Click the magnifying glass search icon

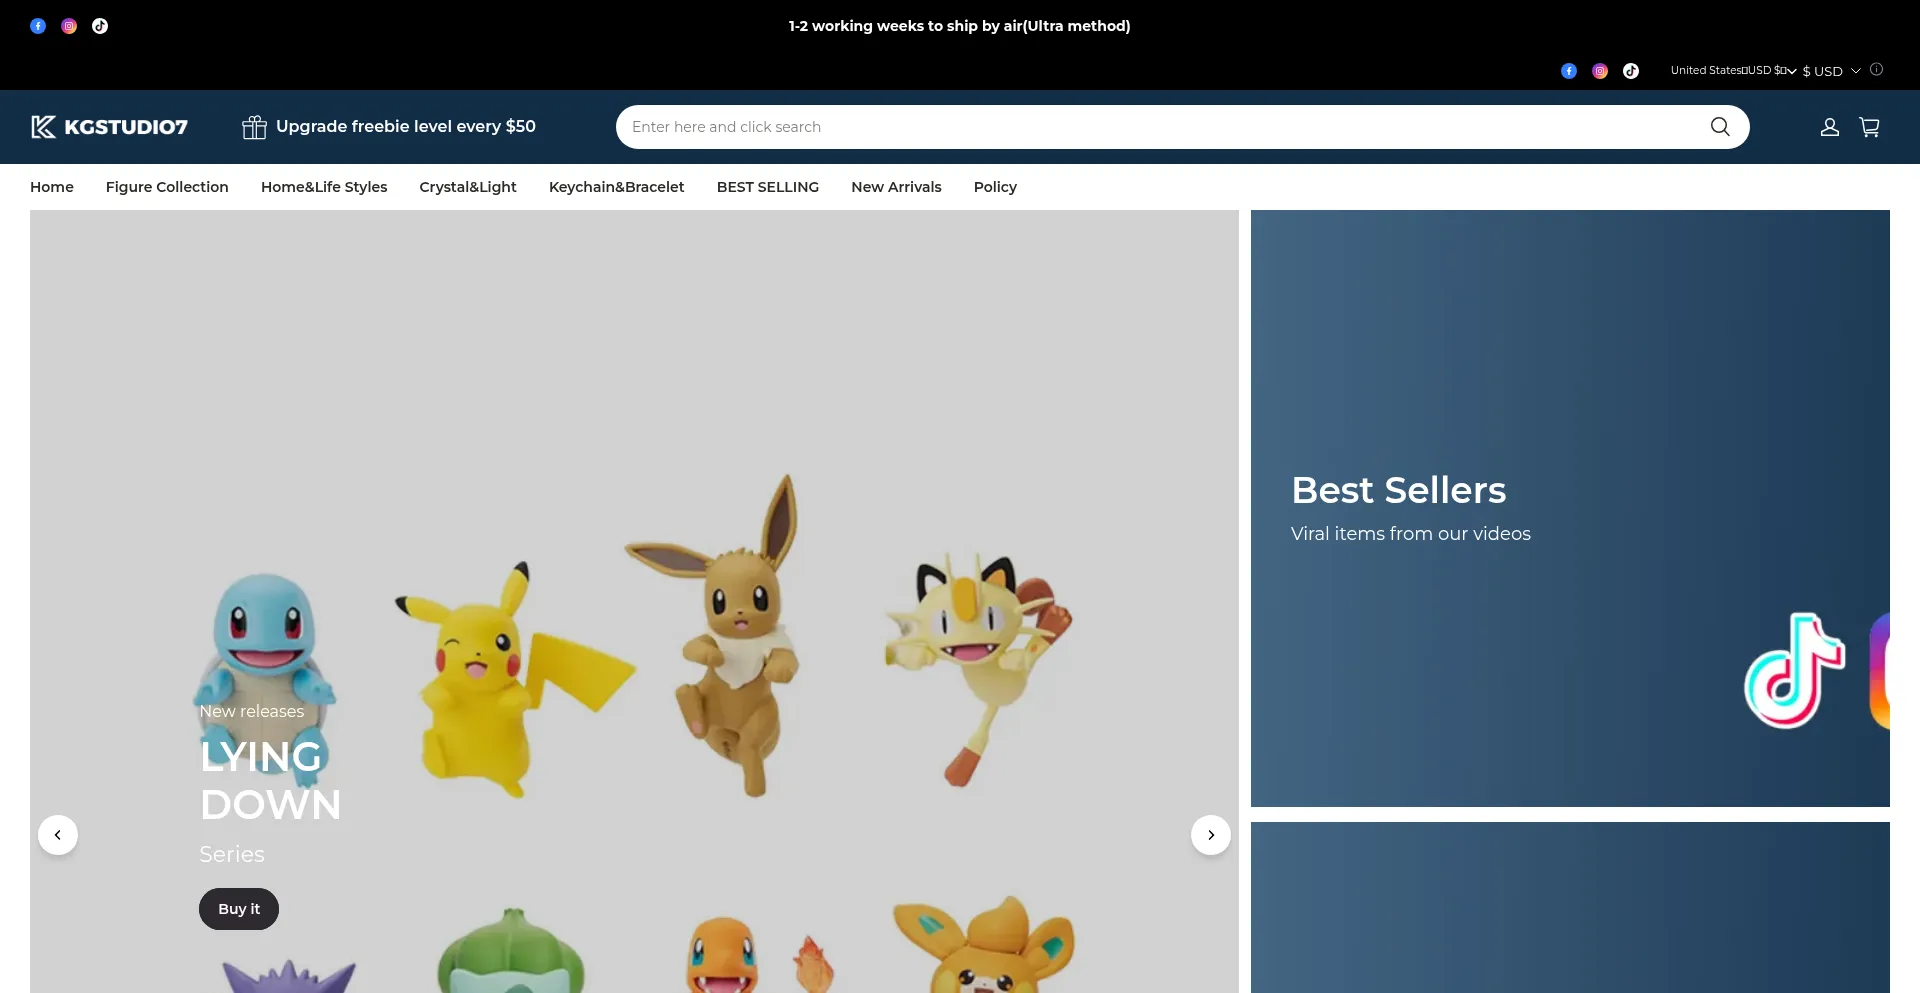pyautogui.click(x=1720, y=127)
